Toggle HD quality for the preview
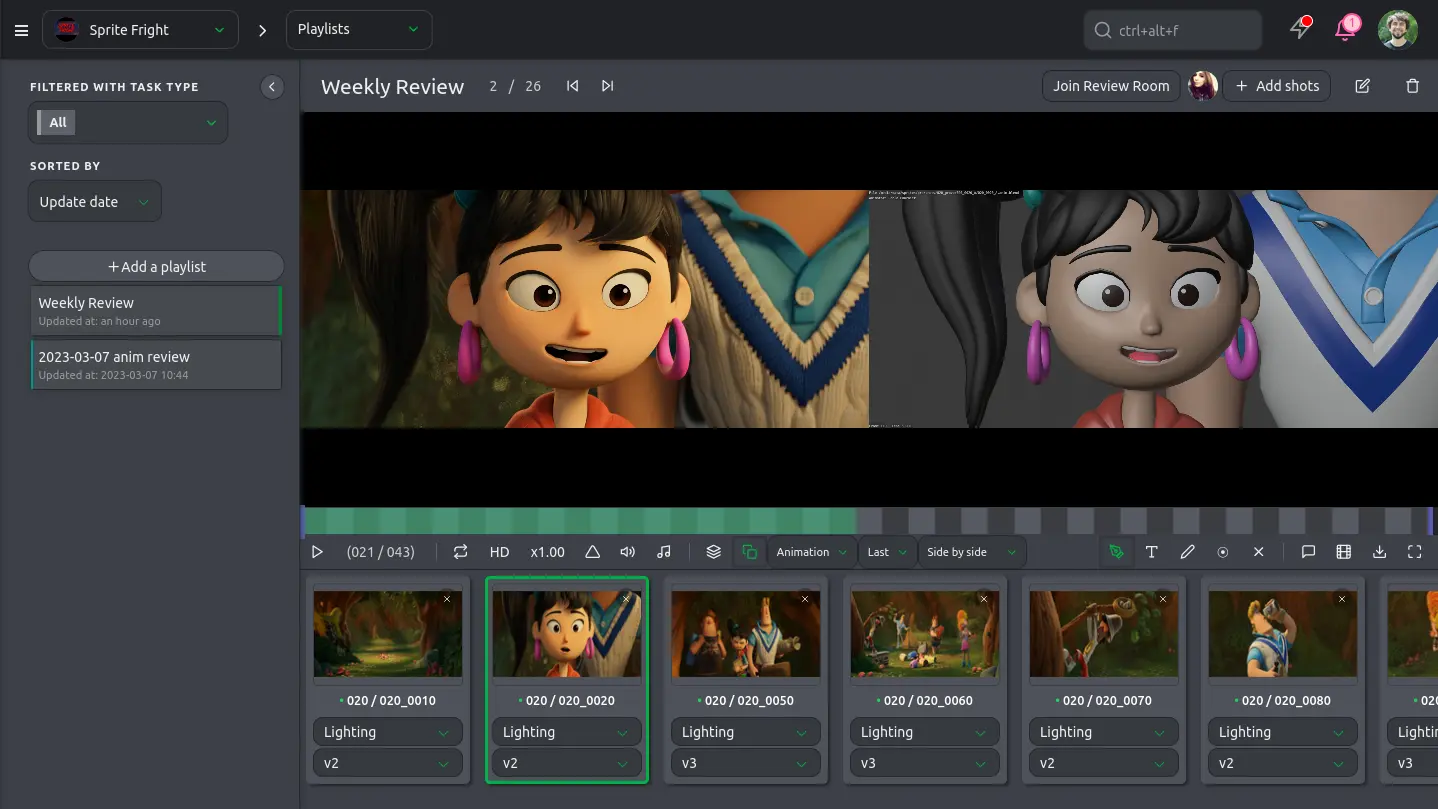 (499, 552)
